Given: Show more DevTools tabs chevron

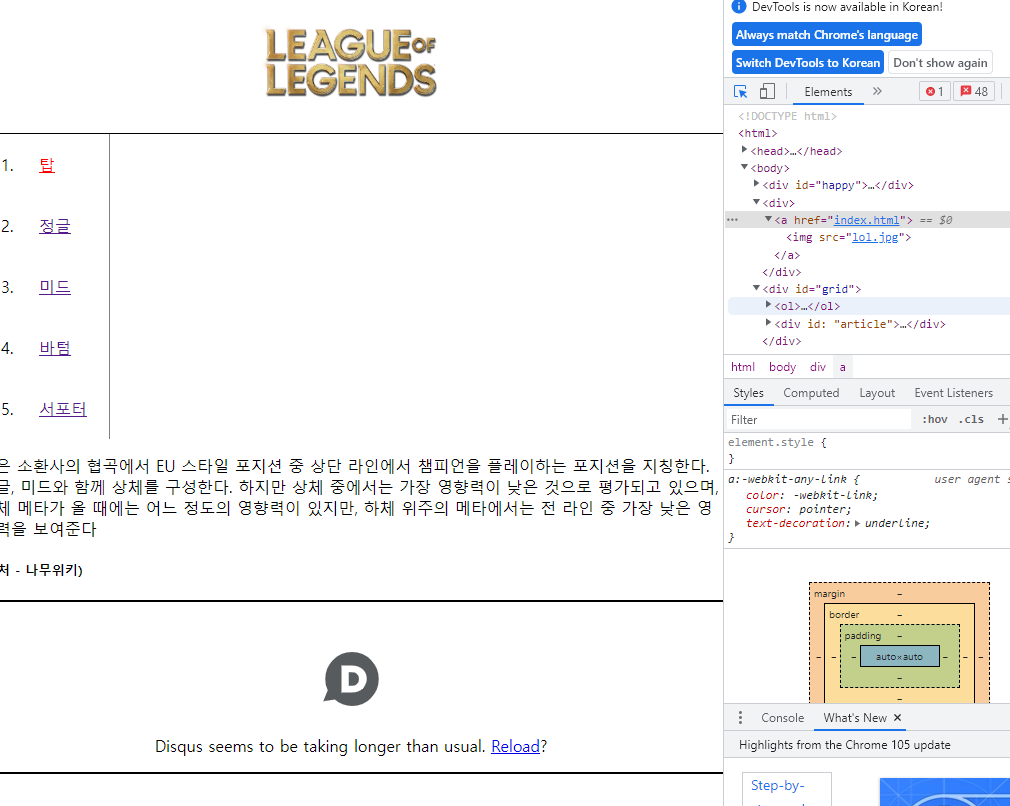Looking at the screenshot, I should tap(877, 91).
